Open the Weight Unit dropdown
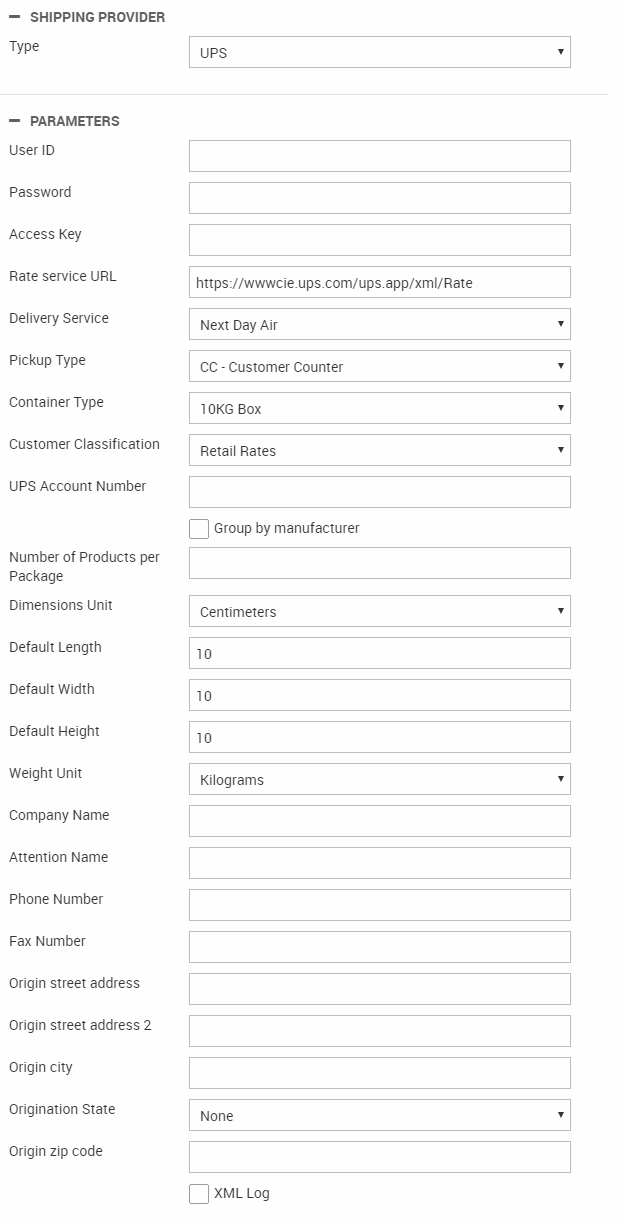 click(379, 780)
